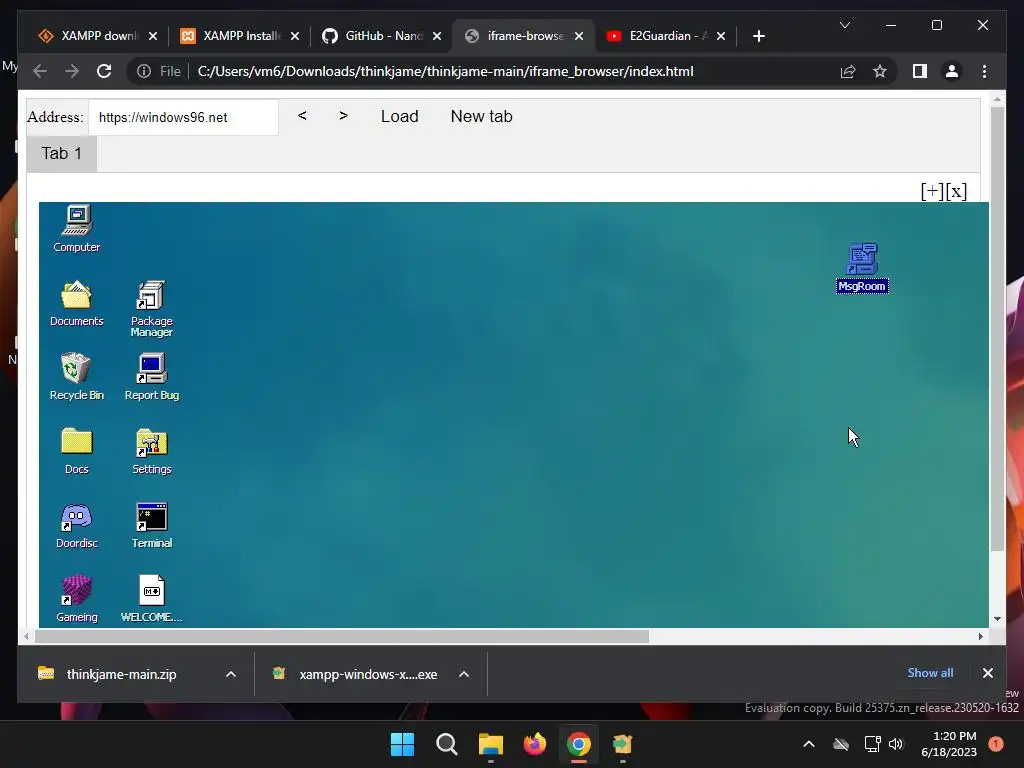Launch Firefox from taskbar
Screen dimensions: 1024x768
(535, 744)
